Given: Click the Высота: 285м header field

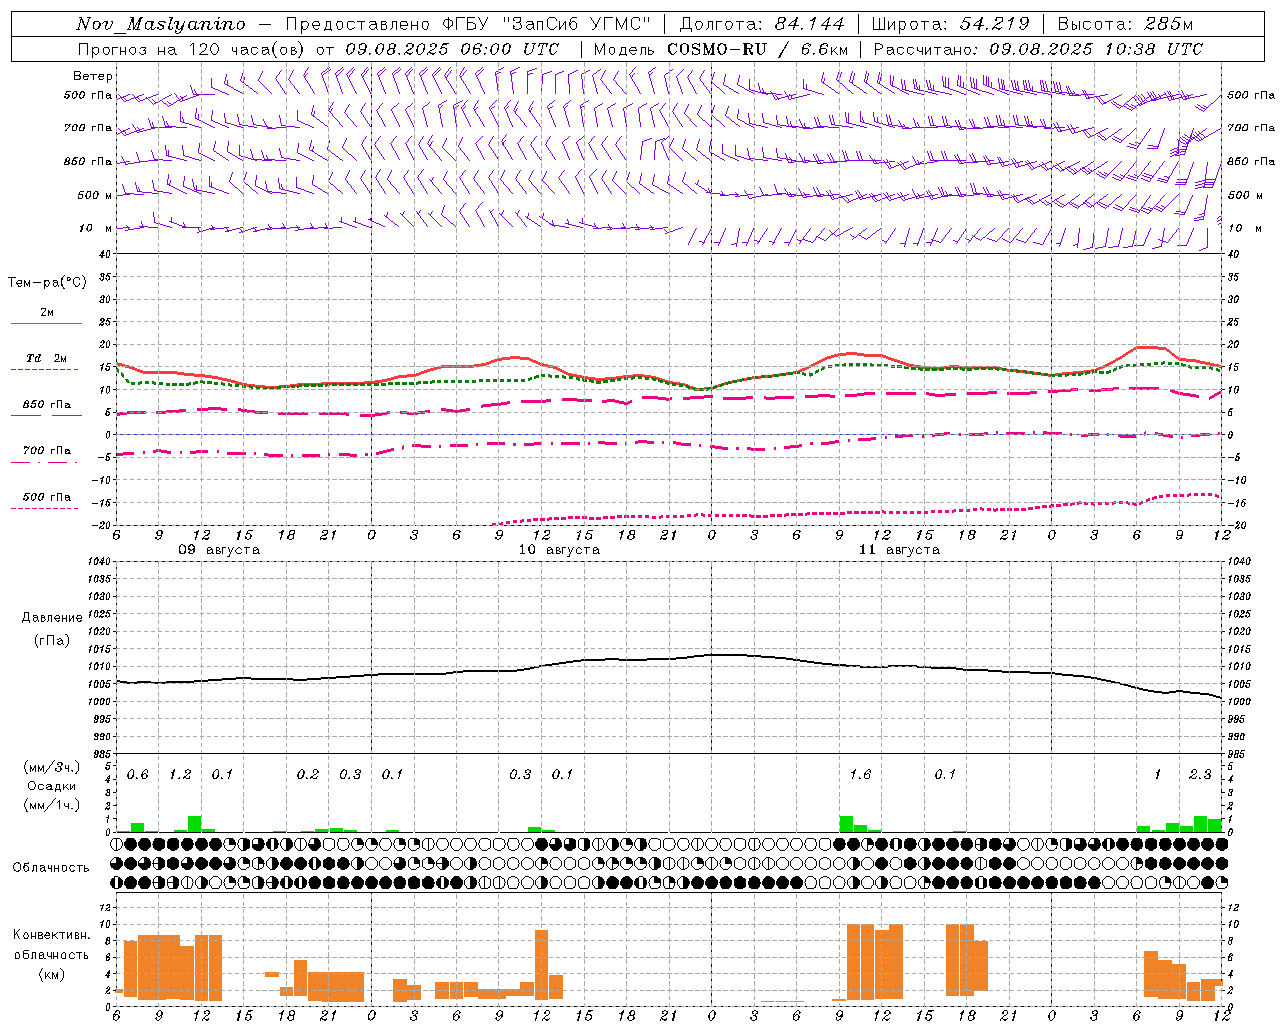Looking at the screenshot, I should click(1125, 24).
